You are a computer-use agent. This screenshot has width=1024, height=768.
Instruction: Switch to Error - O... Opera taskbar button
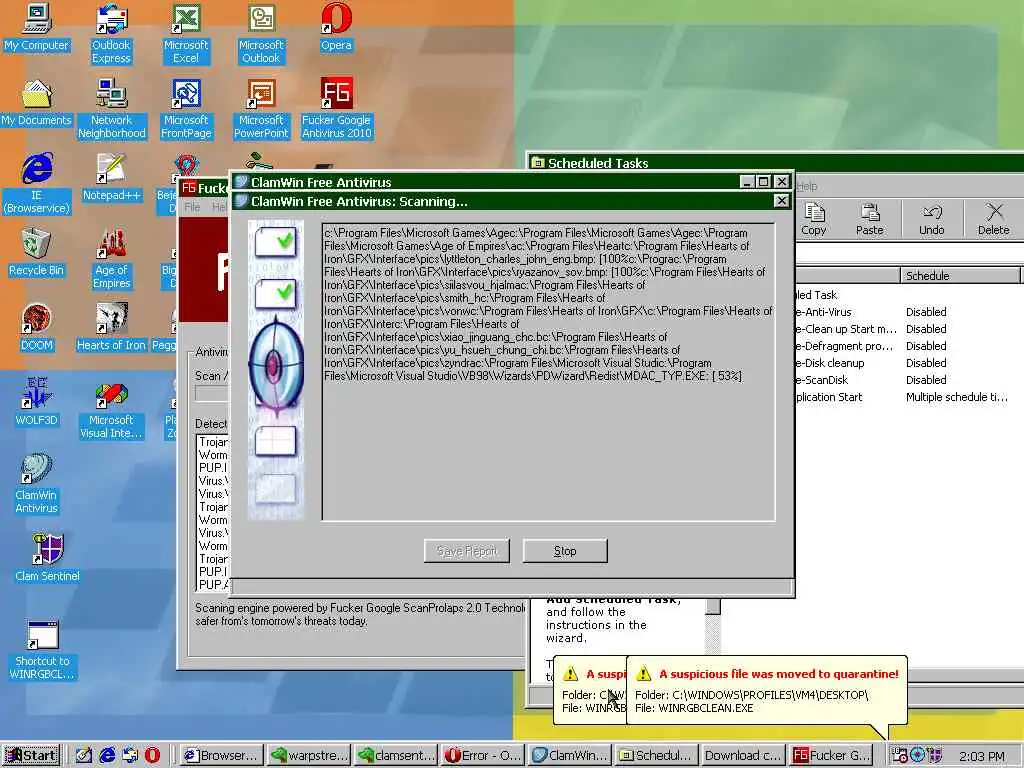coord(483,756)
